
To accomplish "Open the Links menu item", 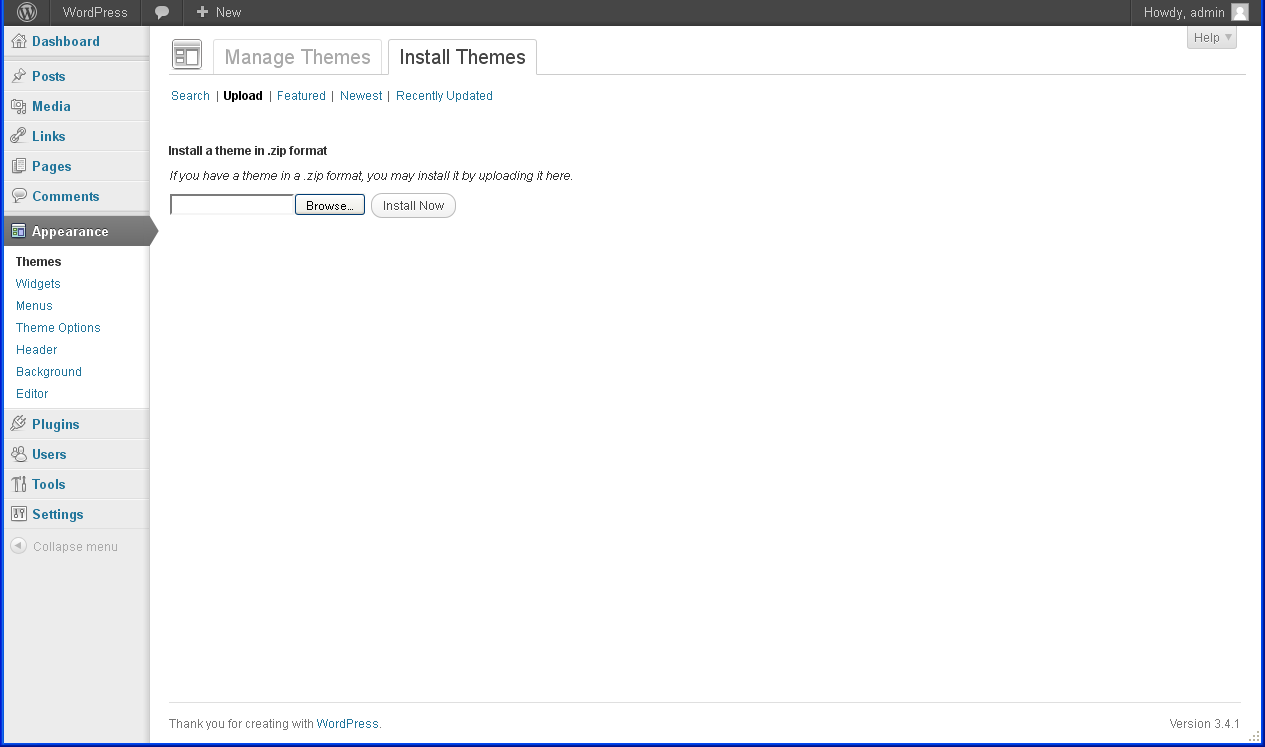I will pyautogui.click(x=48, y=136).
